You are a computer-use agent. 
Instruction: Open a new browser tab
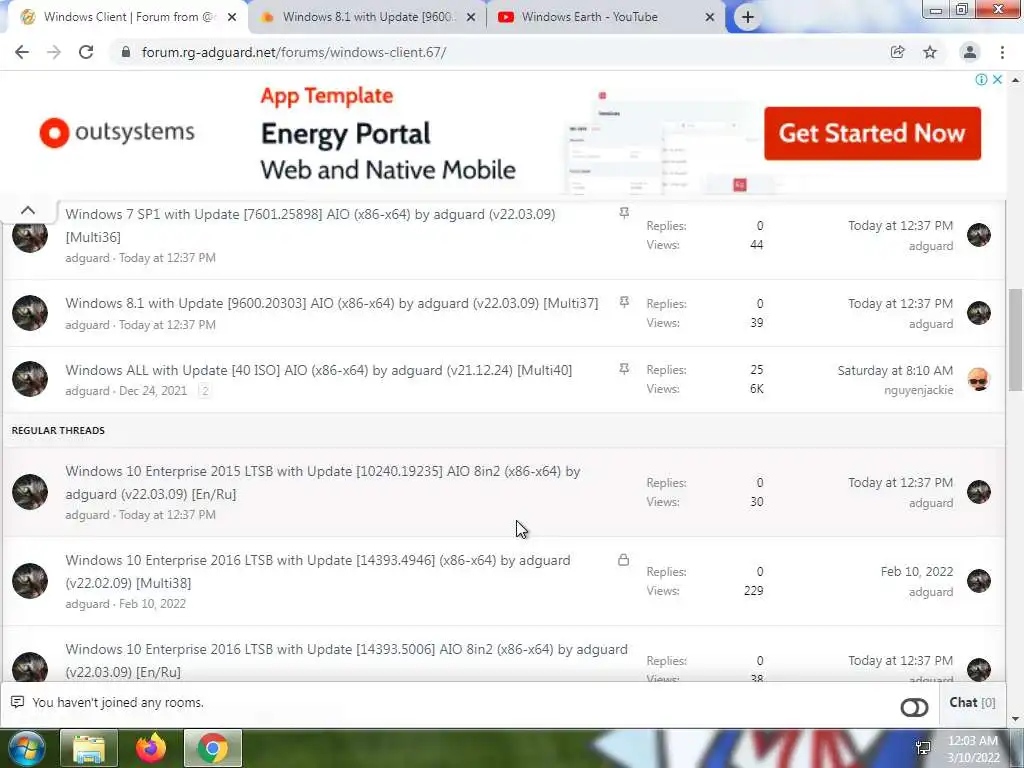(748, 18)
